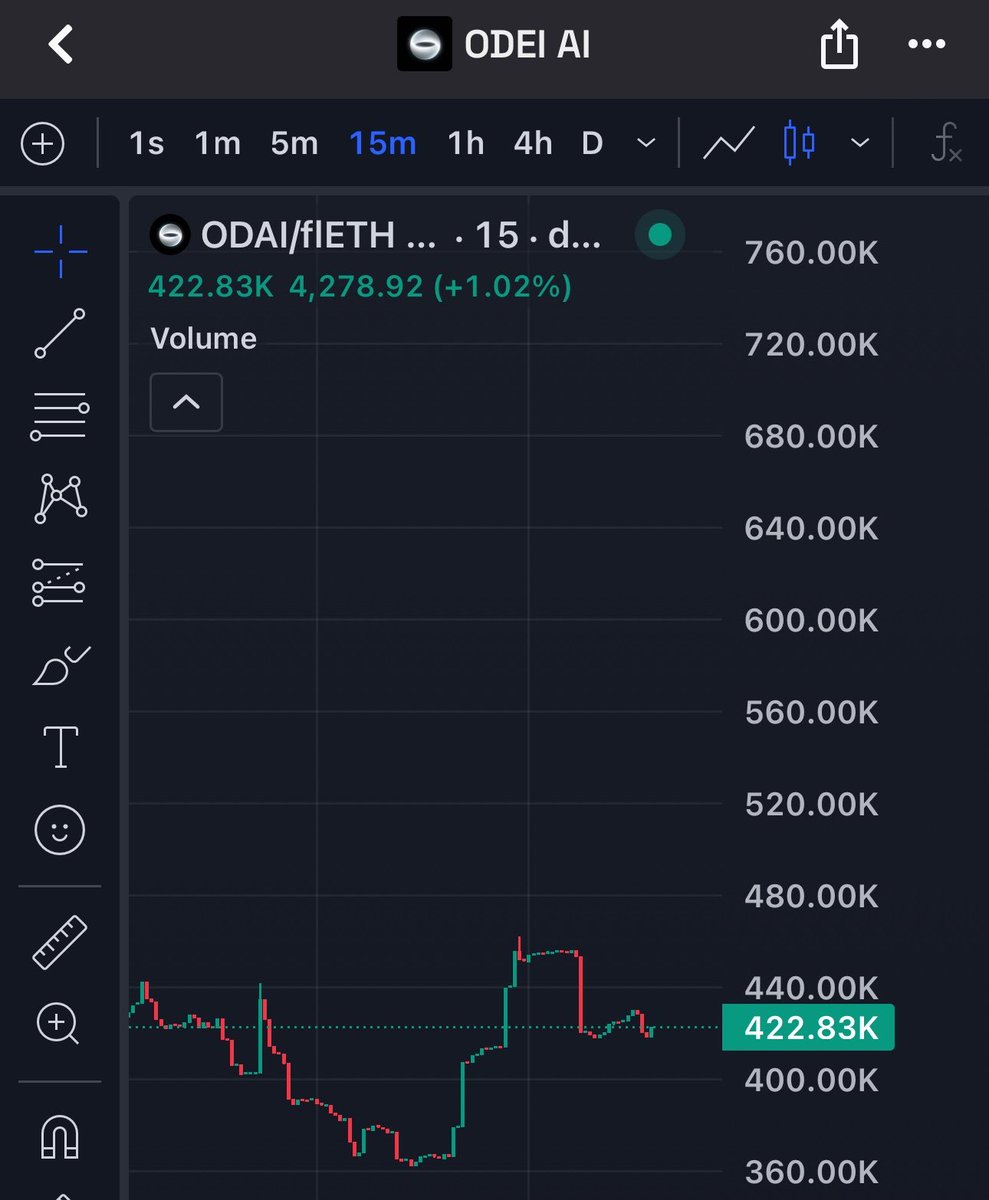Select the 1s timeframe
This screenshot has height=1200, width=989.
(146, 144)
